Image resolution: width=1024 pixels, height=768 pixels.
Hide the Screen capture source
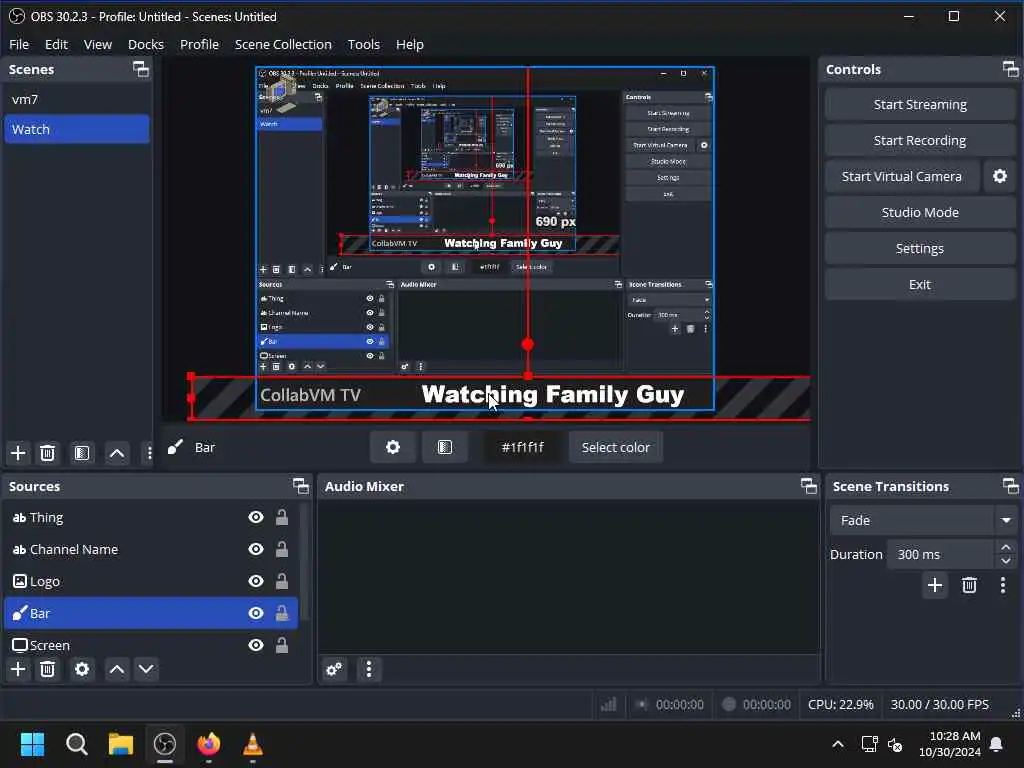coord(256,645)
